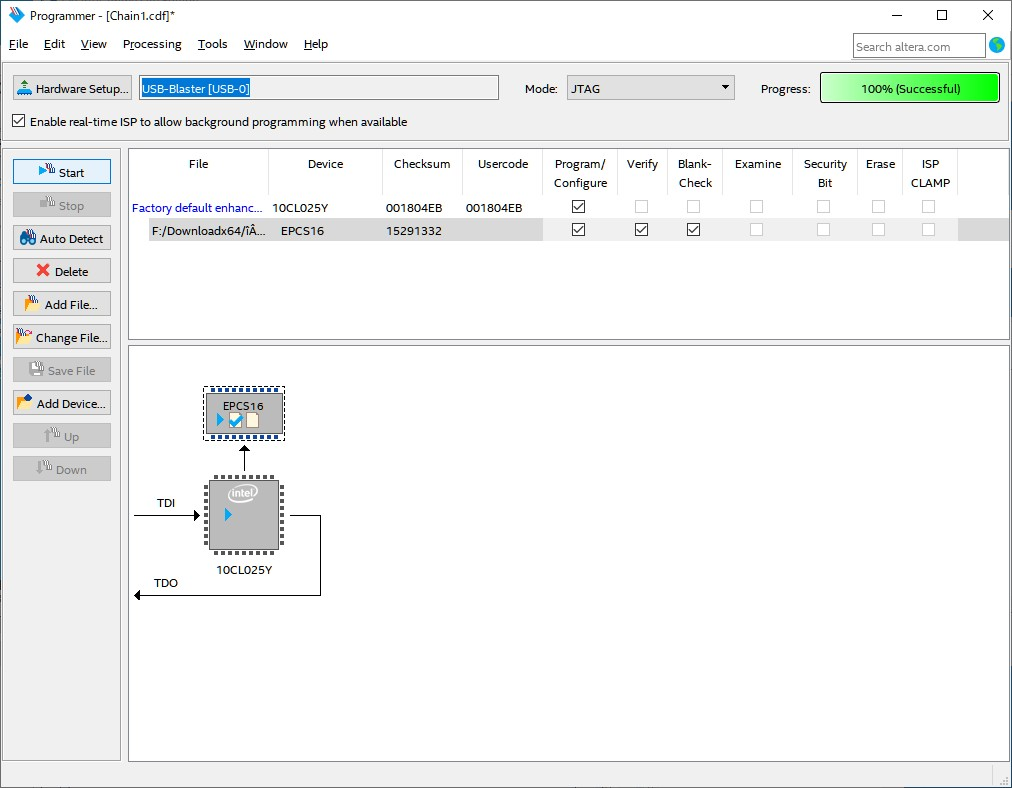The width and height of the screenshot is (1012, 788).
Task: Toggle Verify for 10CL025Y row
Action: 641,207
